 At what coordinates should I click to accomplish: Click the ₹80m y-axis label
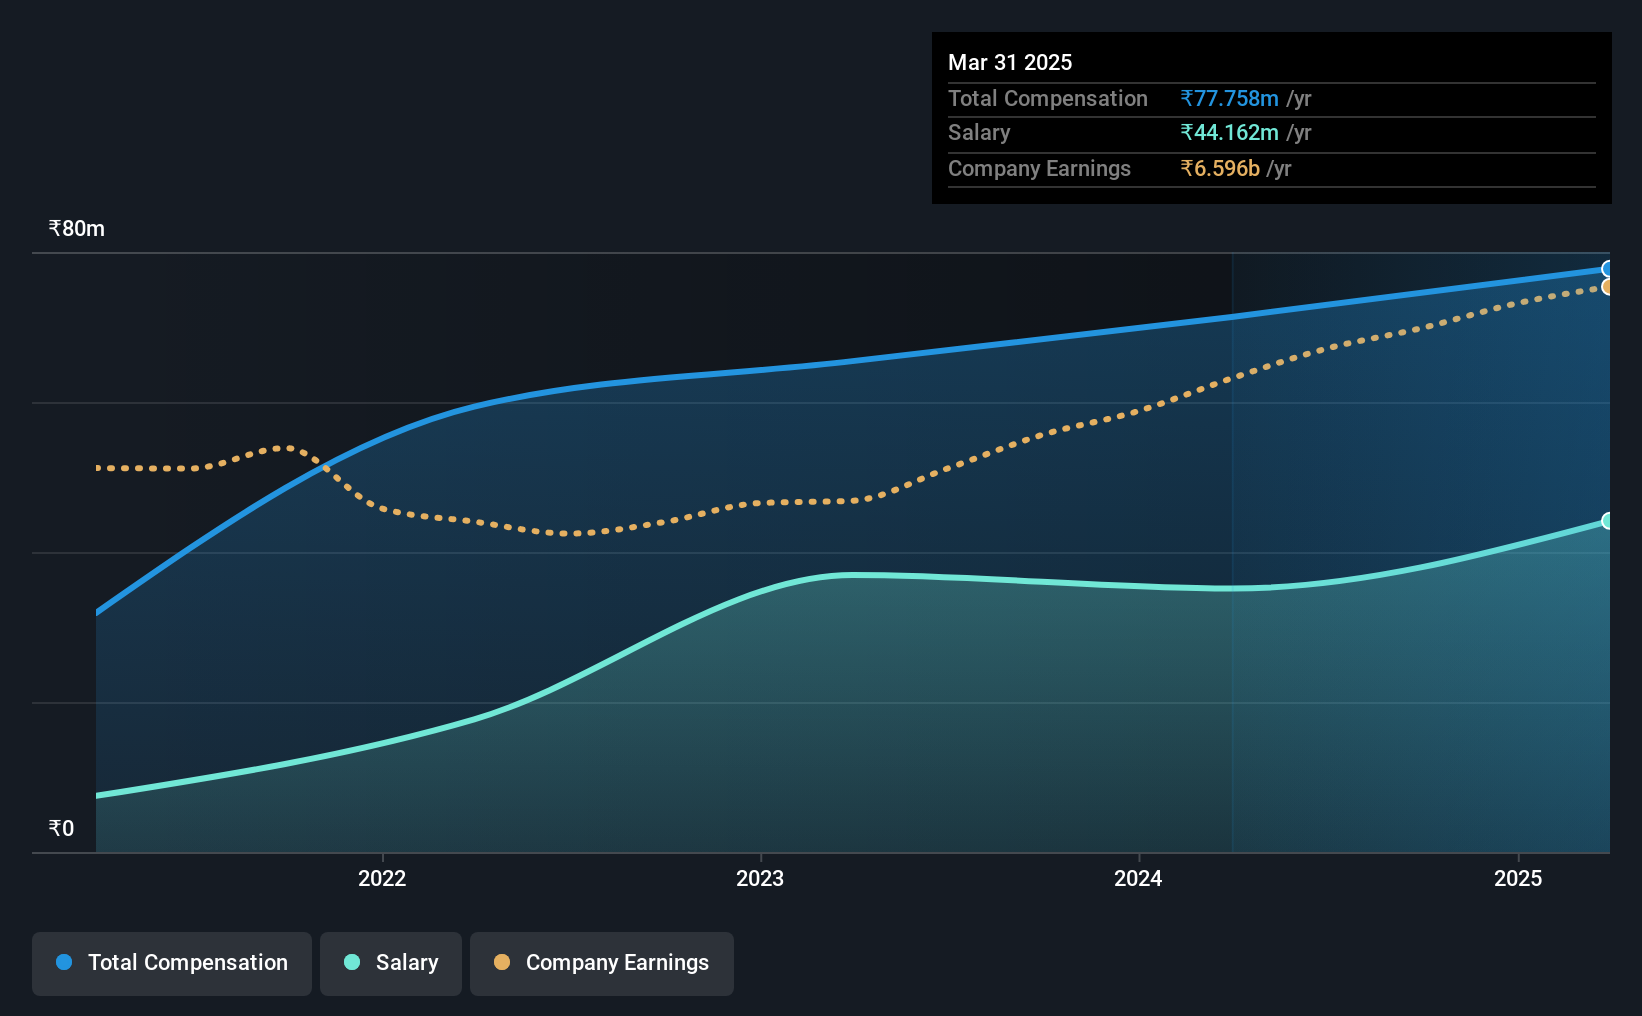[77, 228]
